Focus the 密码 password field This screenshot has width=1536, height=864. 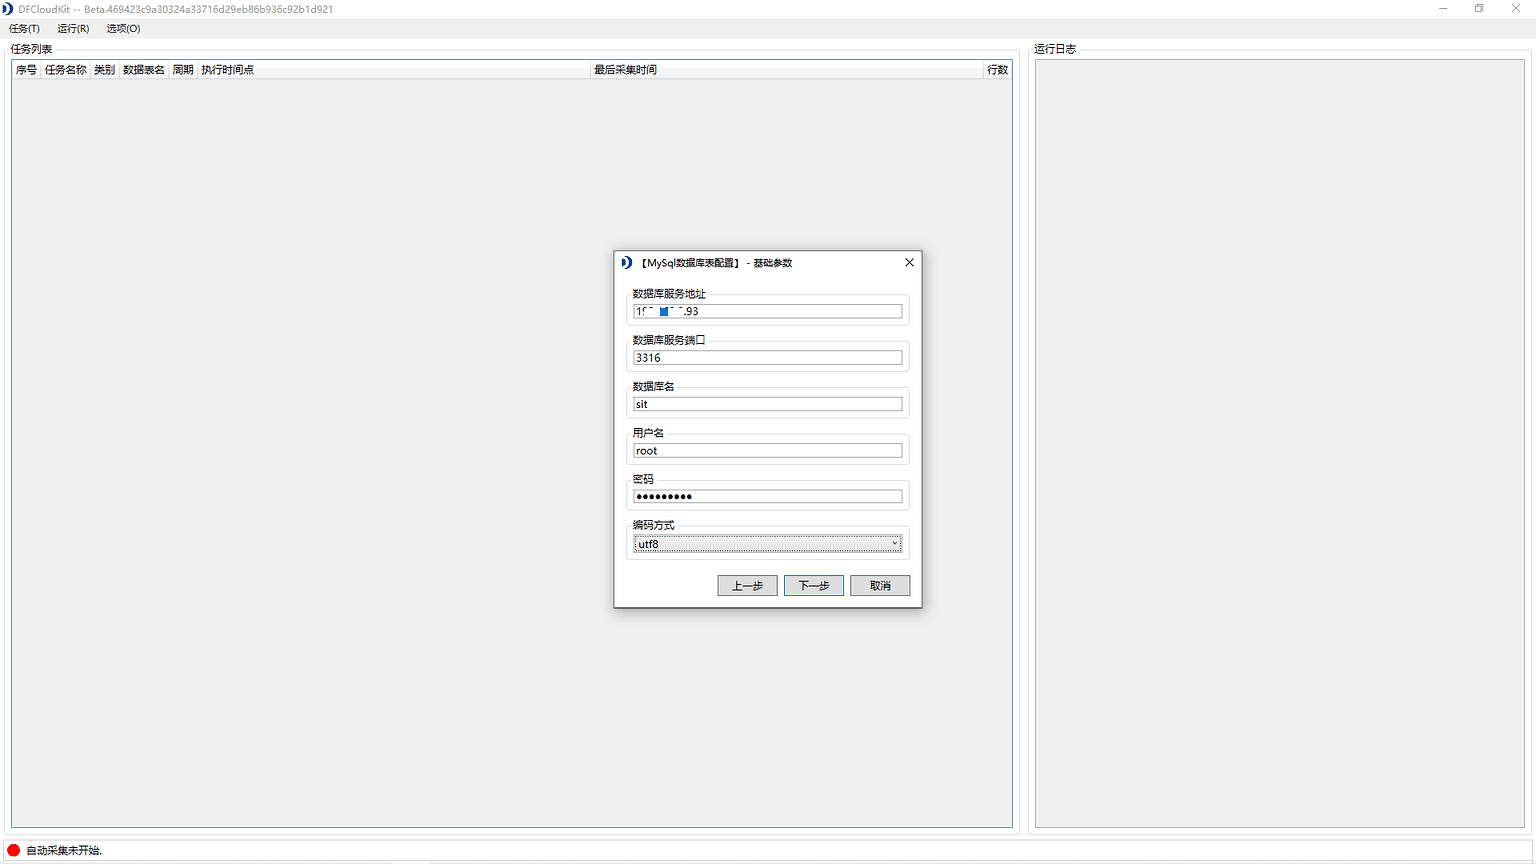[767, 497]
